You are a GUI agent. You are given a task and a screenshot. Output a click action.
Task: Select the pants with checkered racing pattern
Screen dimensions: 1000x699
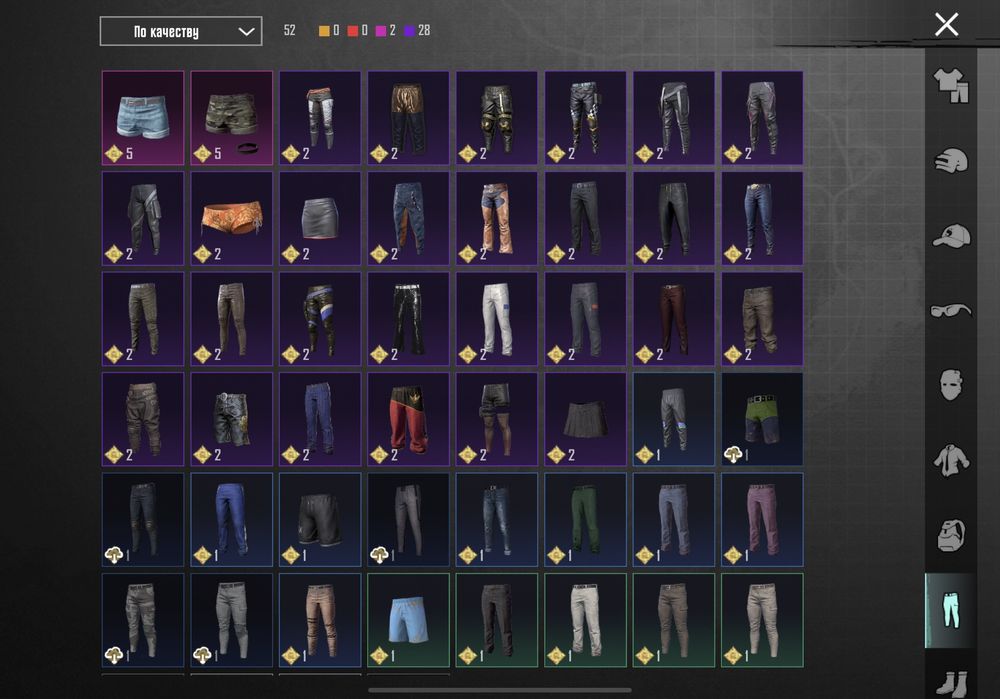585,118
